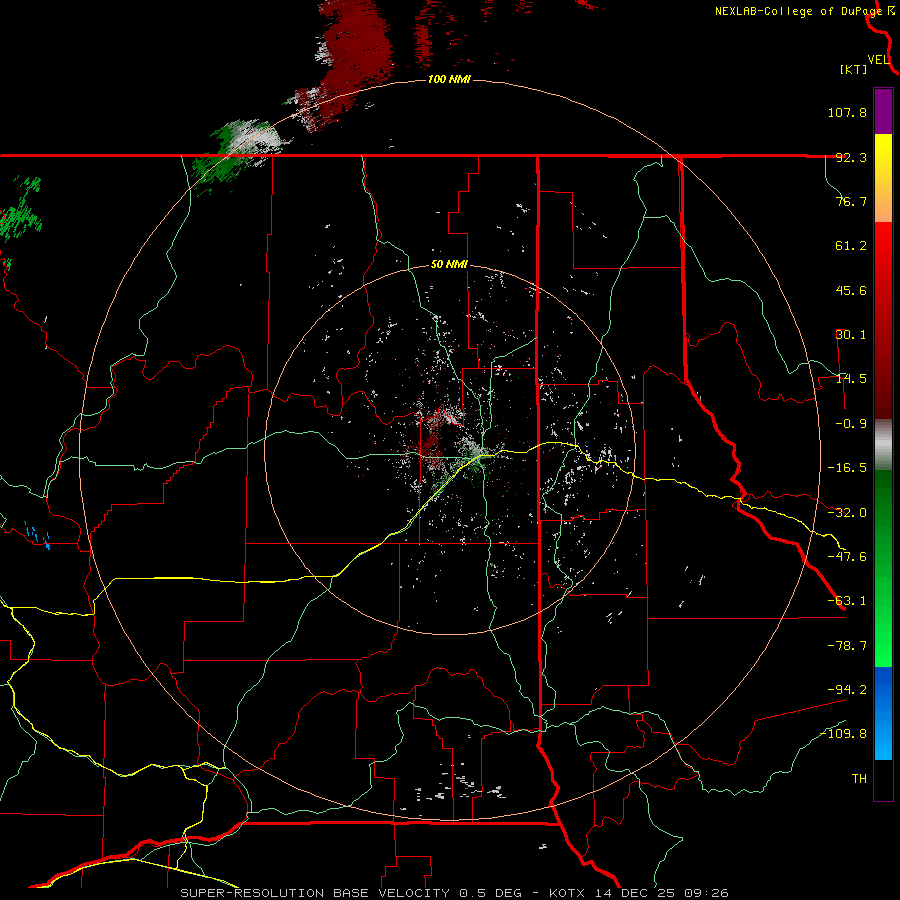Viewport: 900px width, 900px height.
Task: Select the -32.0 scale value
Action: (847, 513)
